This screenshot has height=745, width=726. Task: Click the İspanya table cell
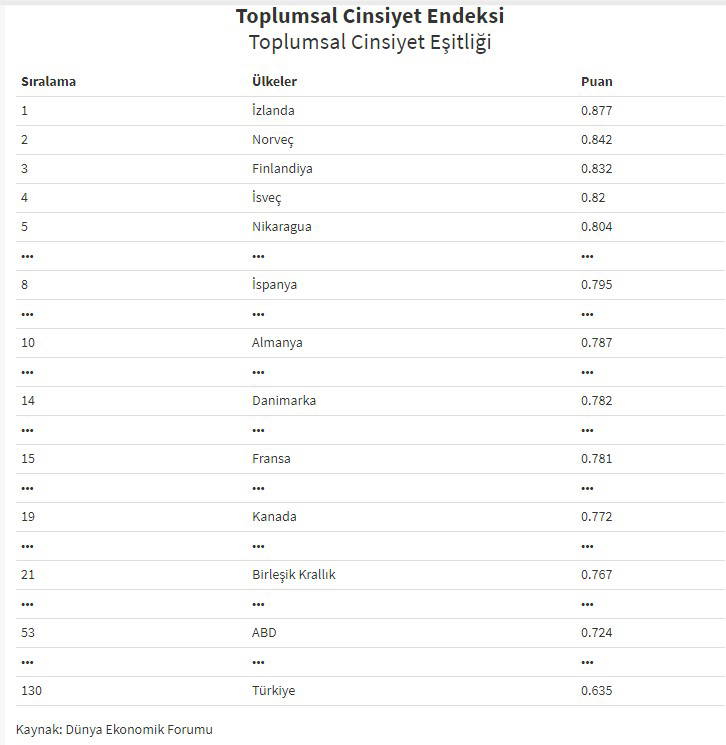pyautogui.click(x=274, y=284)
